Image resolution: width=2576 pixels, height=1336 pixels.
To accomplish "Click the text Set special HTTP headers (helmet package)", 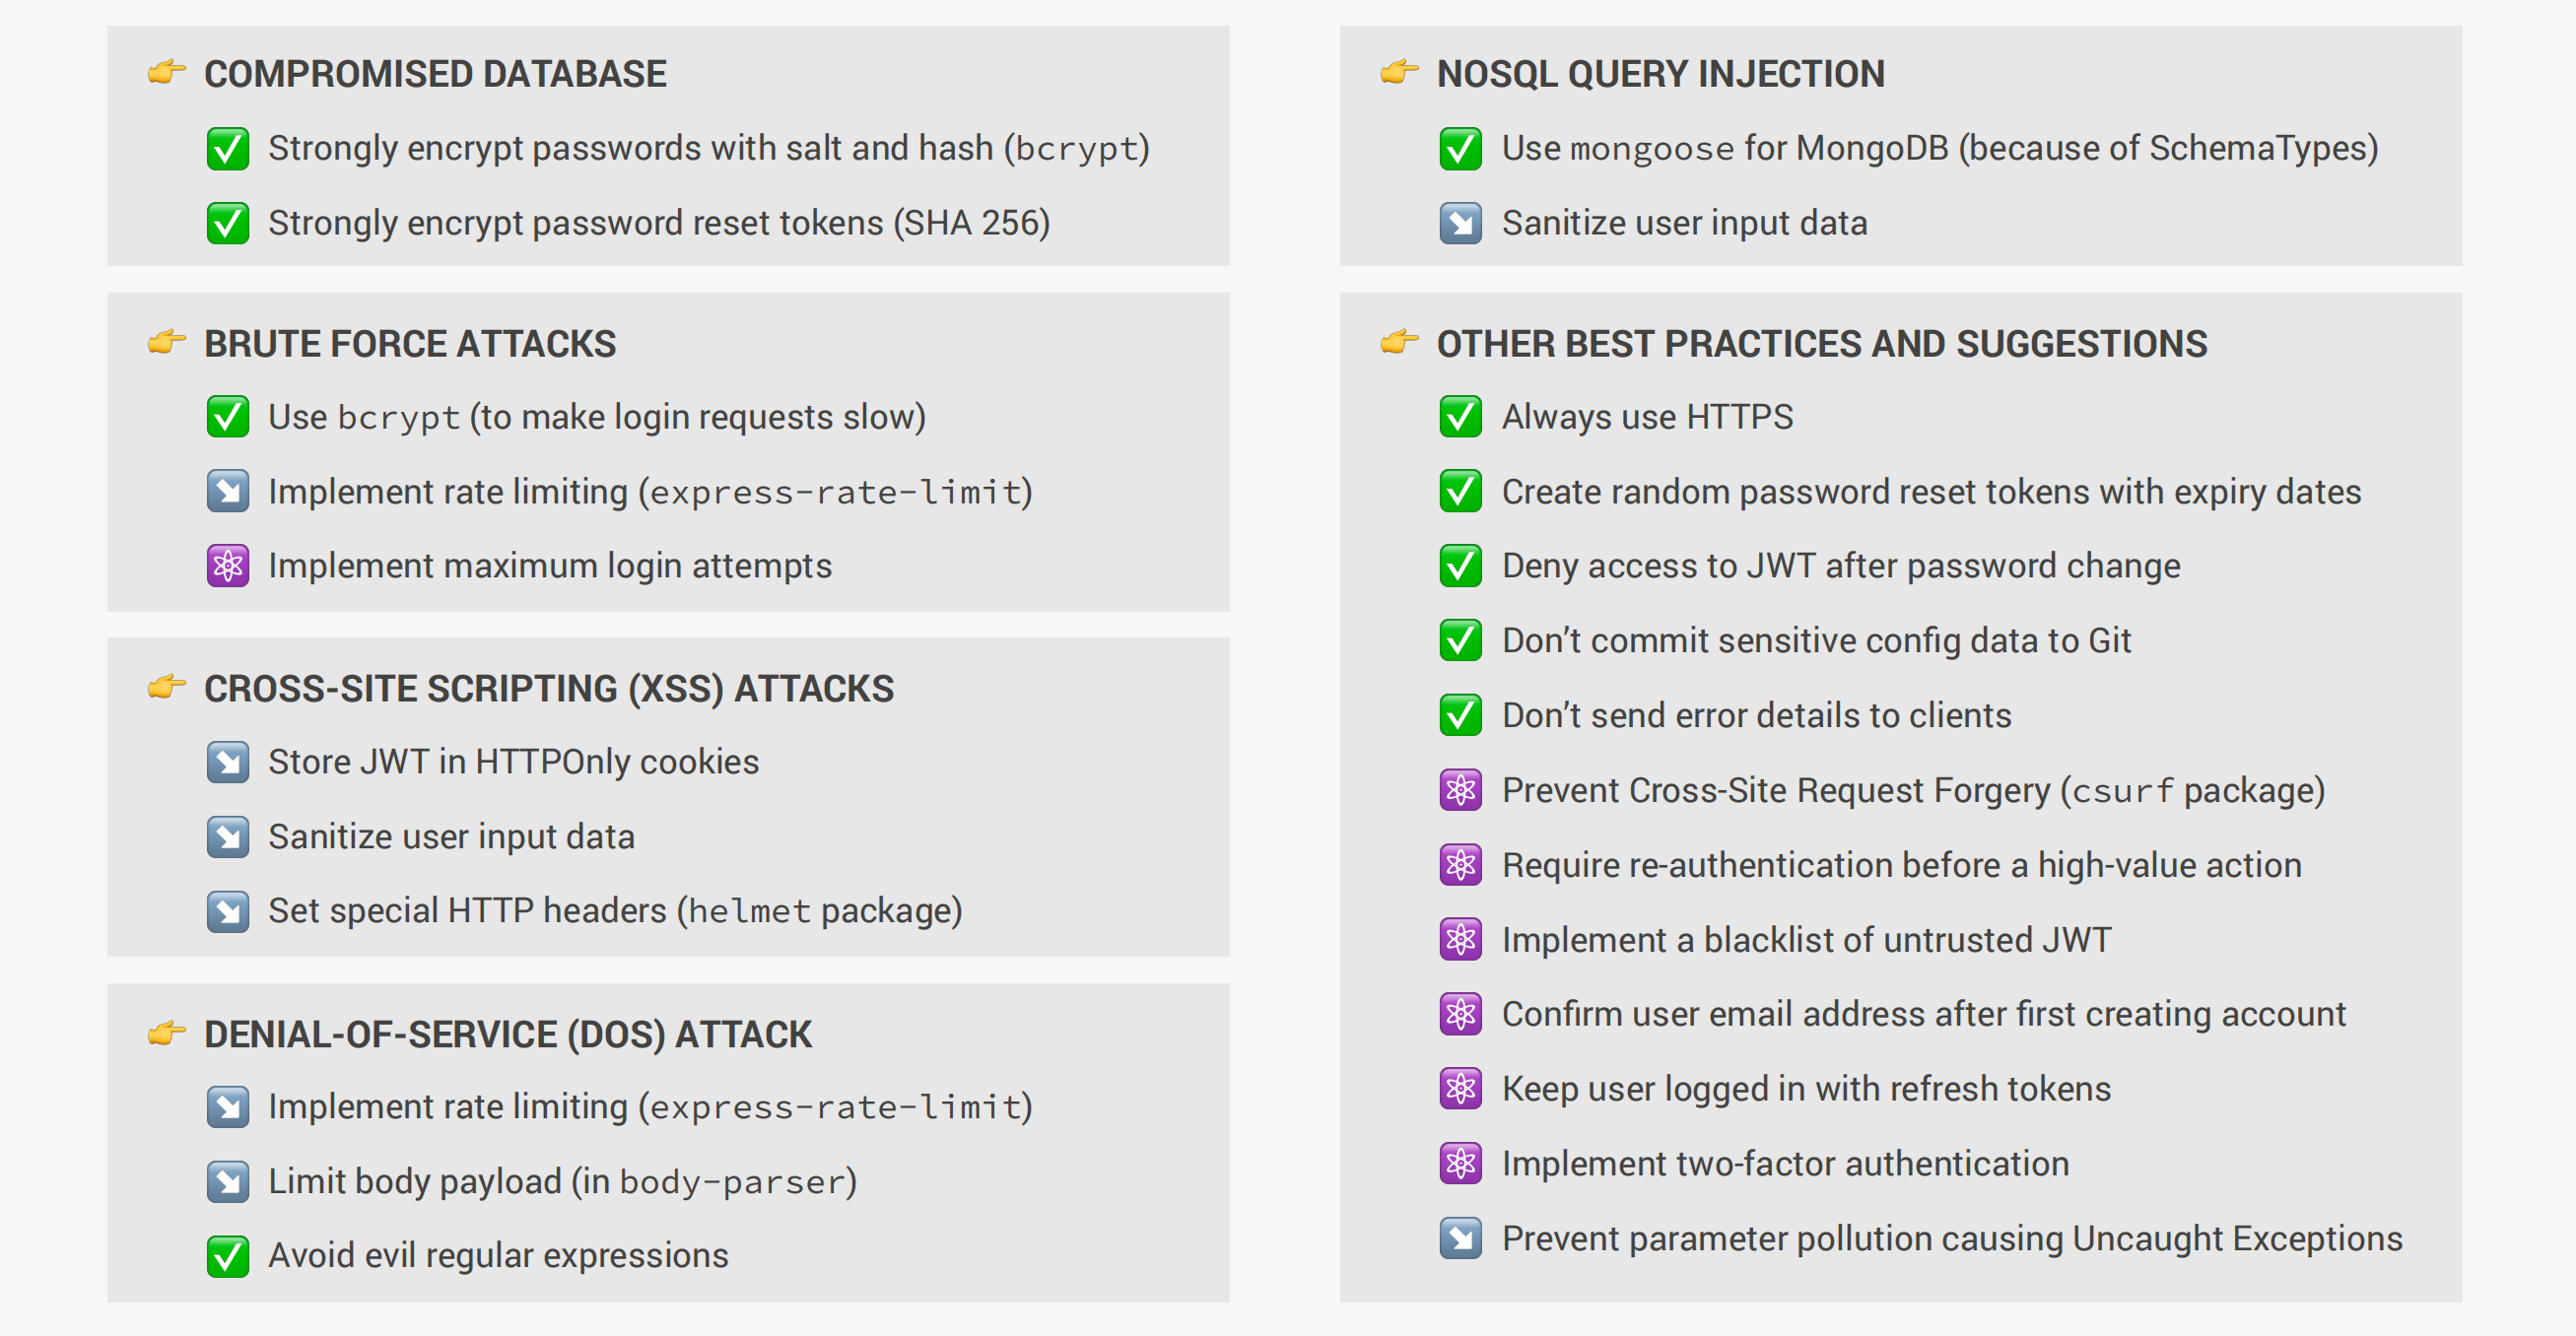I will click(615, 911).
